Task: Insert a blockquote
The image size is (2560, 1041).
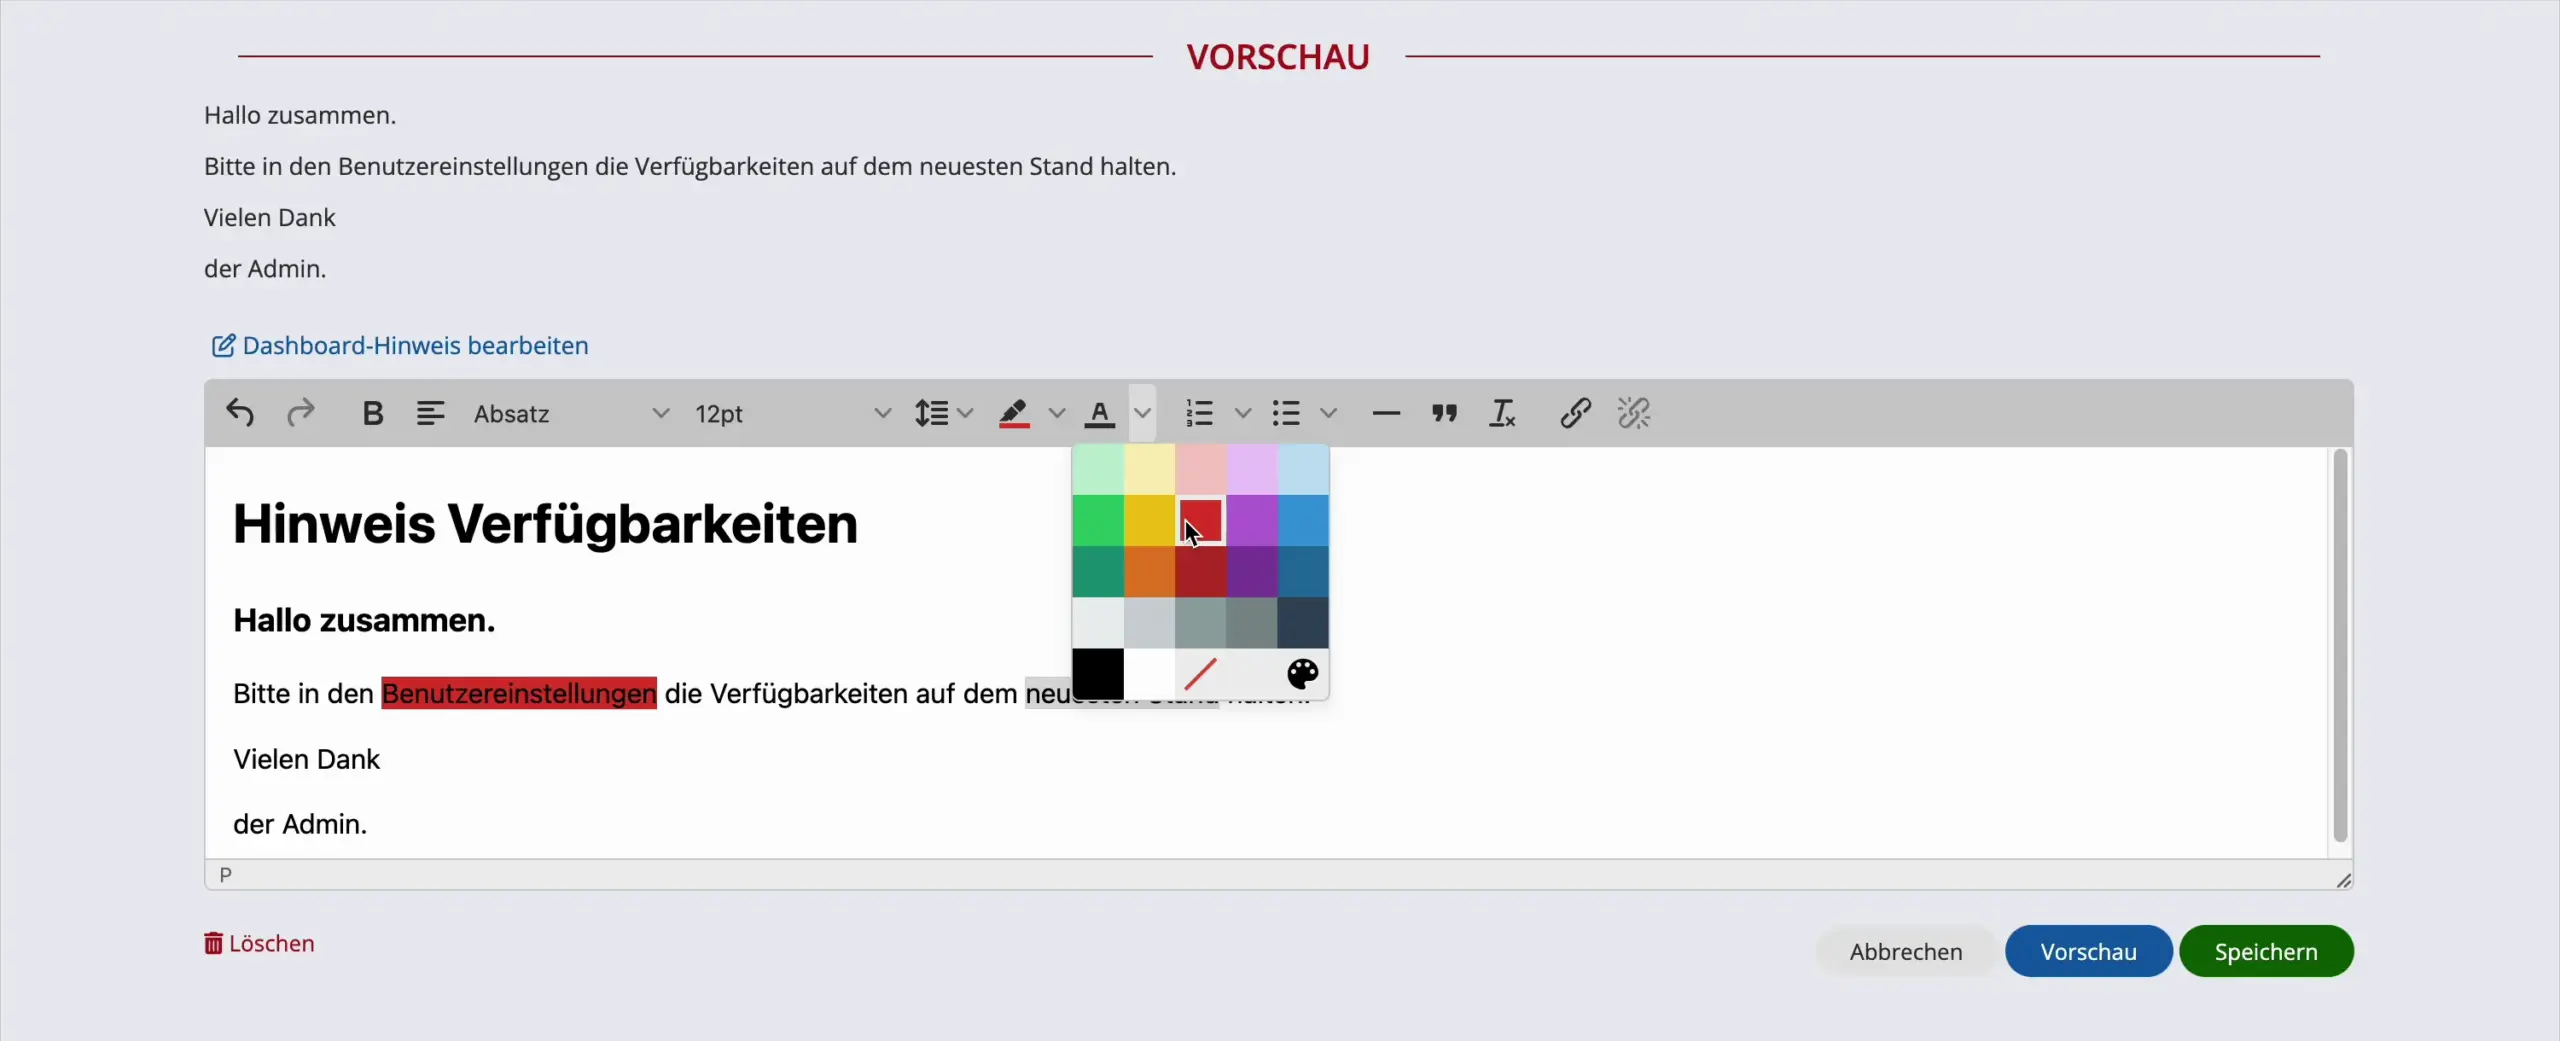Action: click(x=1444, y=413)
